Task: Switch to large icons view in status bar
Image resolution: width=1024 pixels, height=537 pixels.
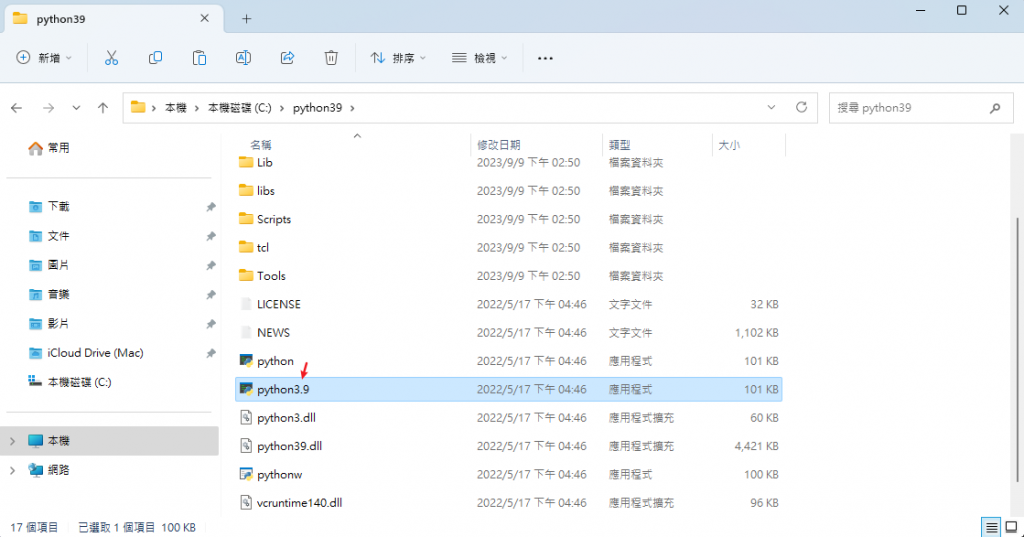Action: [x=1012, y=527]
